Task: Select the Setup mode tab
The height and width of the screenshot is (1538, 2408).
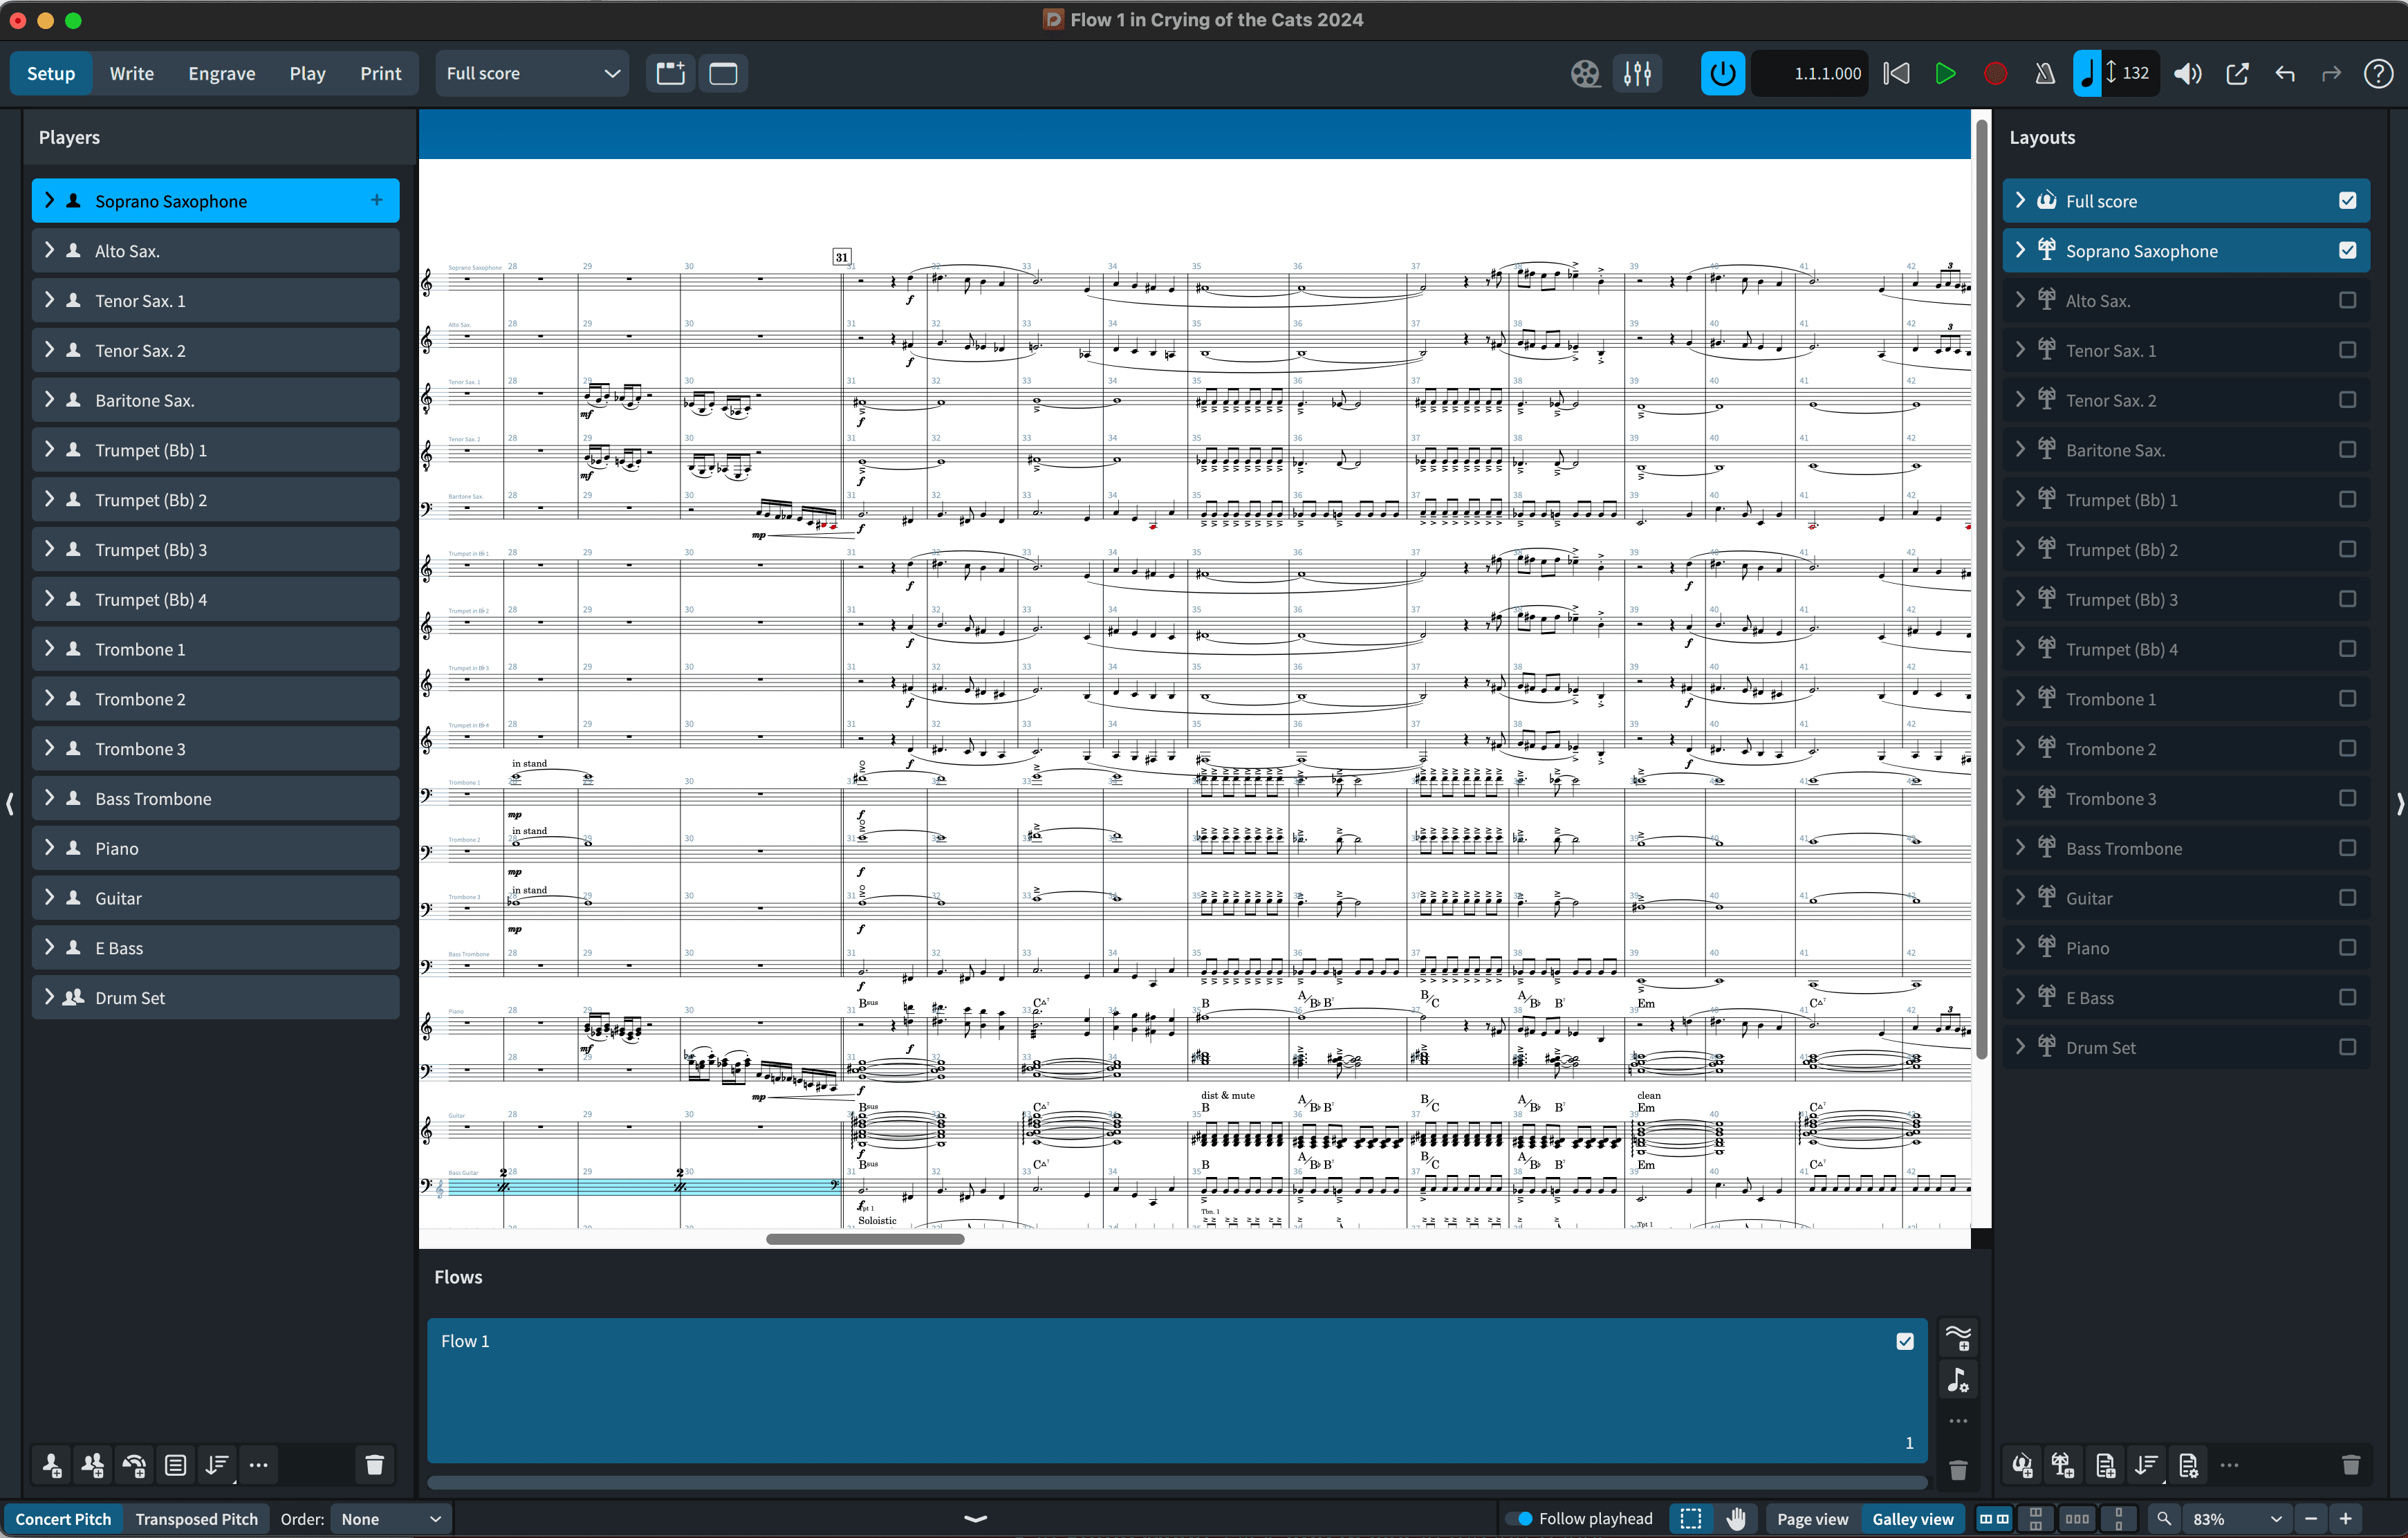Action: coord(51,74)
